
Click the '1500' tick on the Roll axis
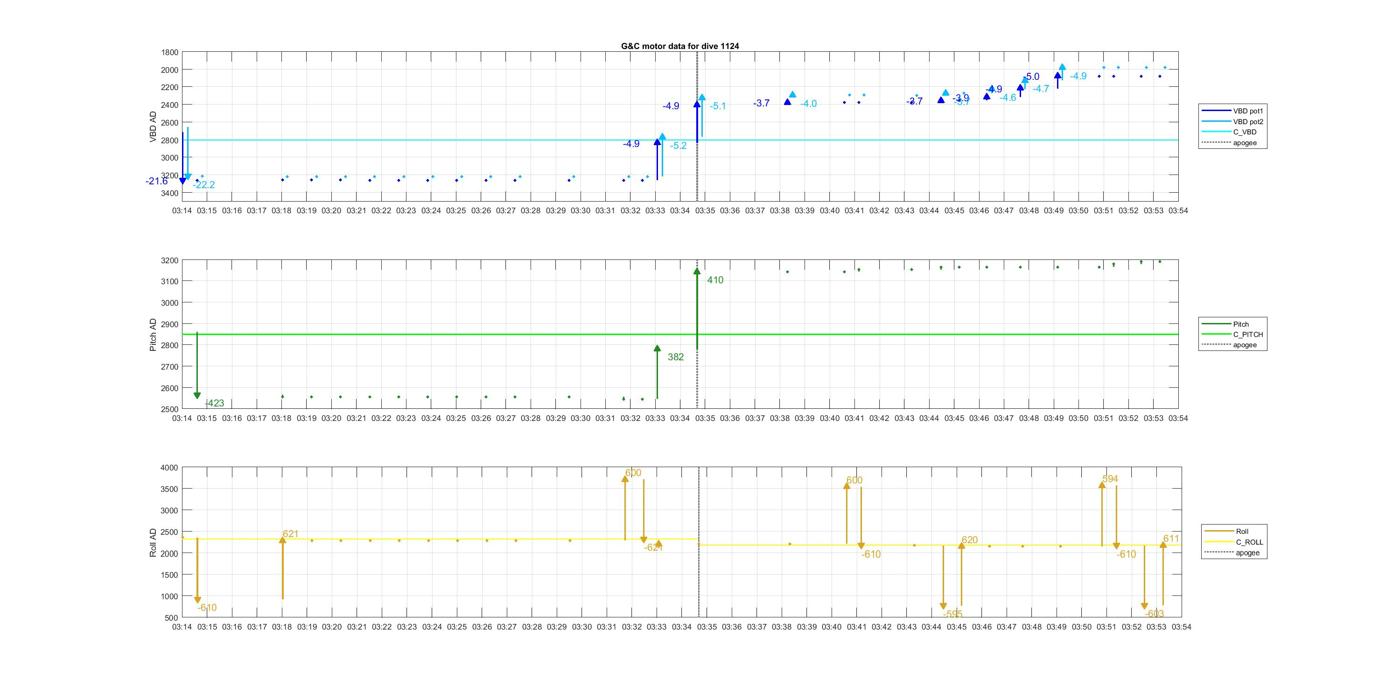[x=170, y=575]
